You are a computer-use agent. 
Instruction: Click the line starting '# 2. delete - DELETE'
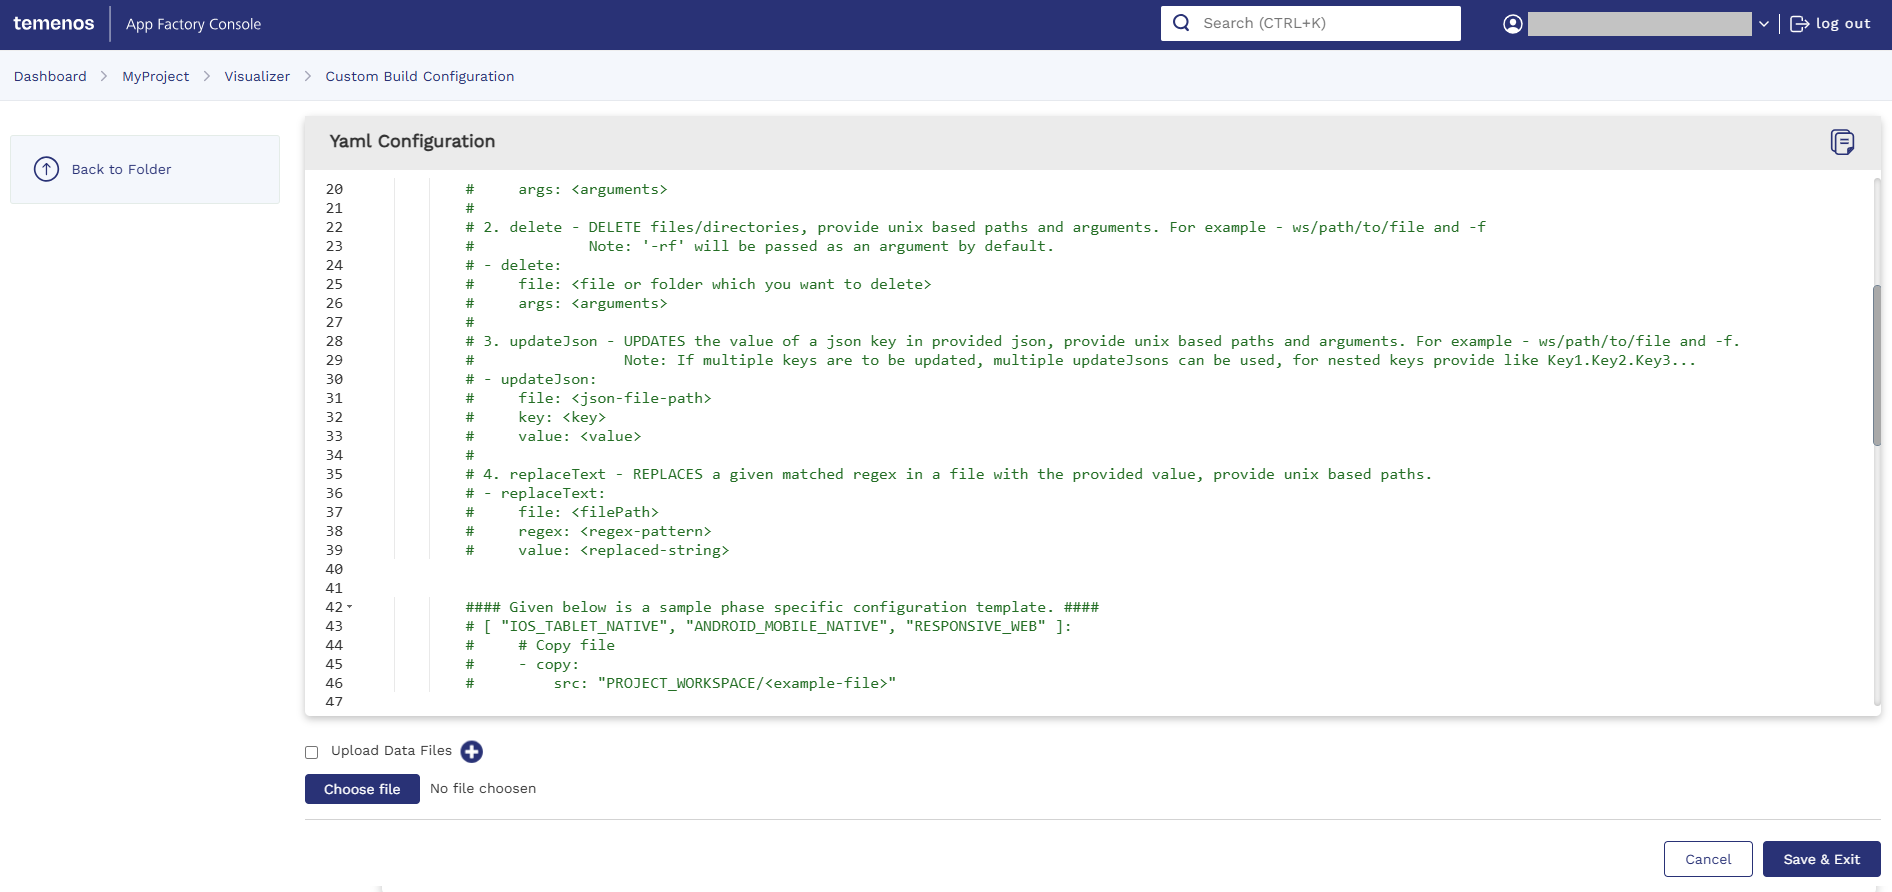(x=975, y=227)
